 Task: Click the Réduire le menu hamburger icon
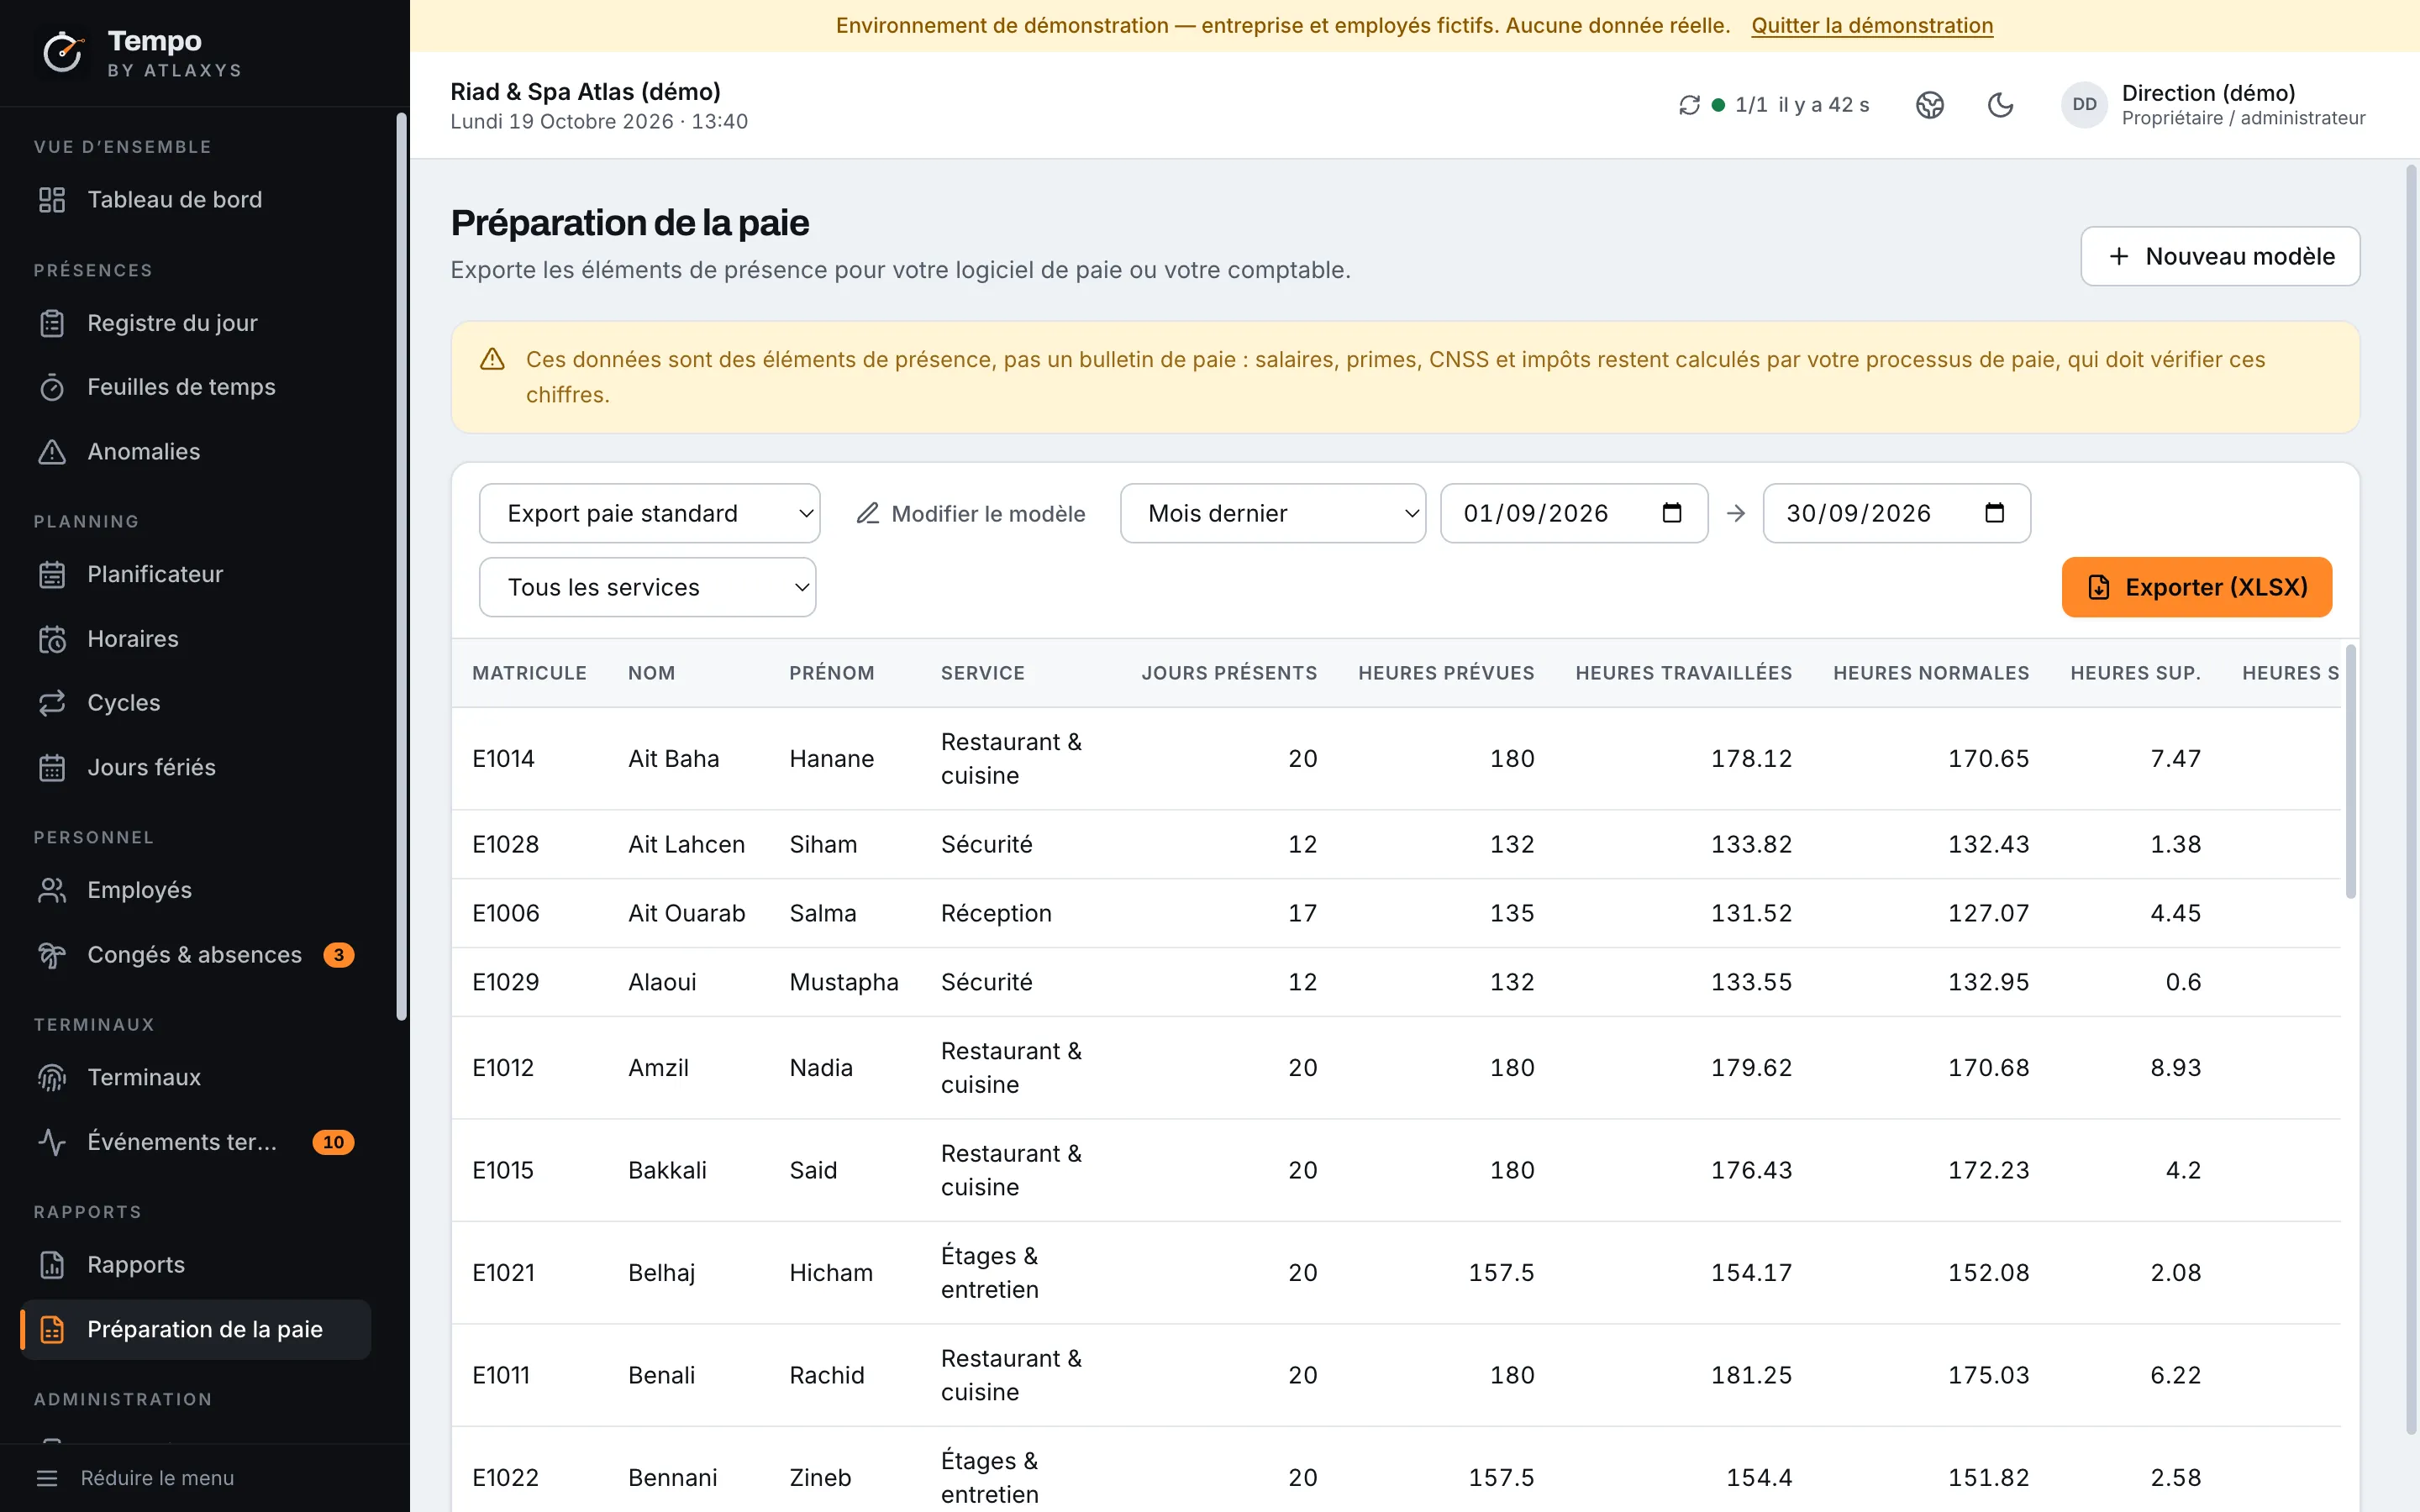coord(47,1478)
